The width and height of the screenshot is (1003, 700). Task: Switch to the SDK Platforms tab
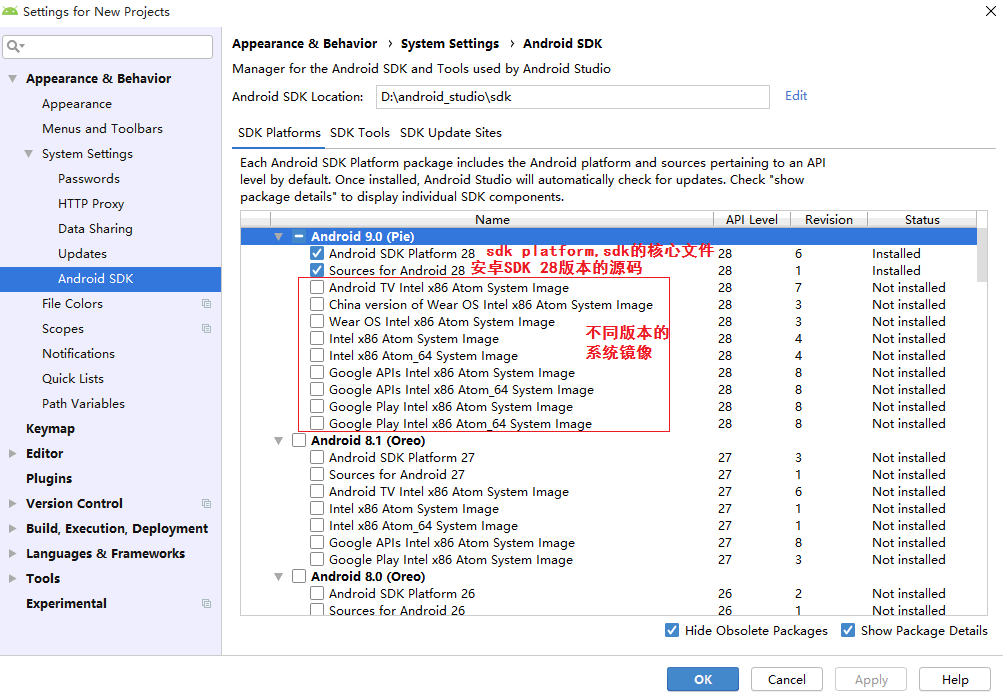pos(279,132)
